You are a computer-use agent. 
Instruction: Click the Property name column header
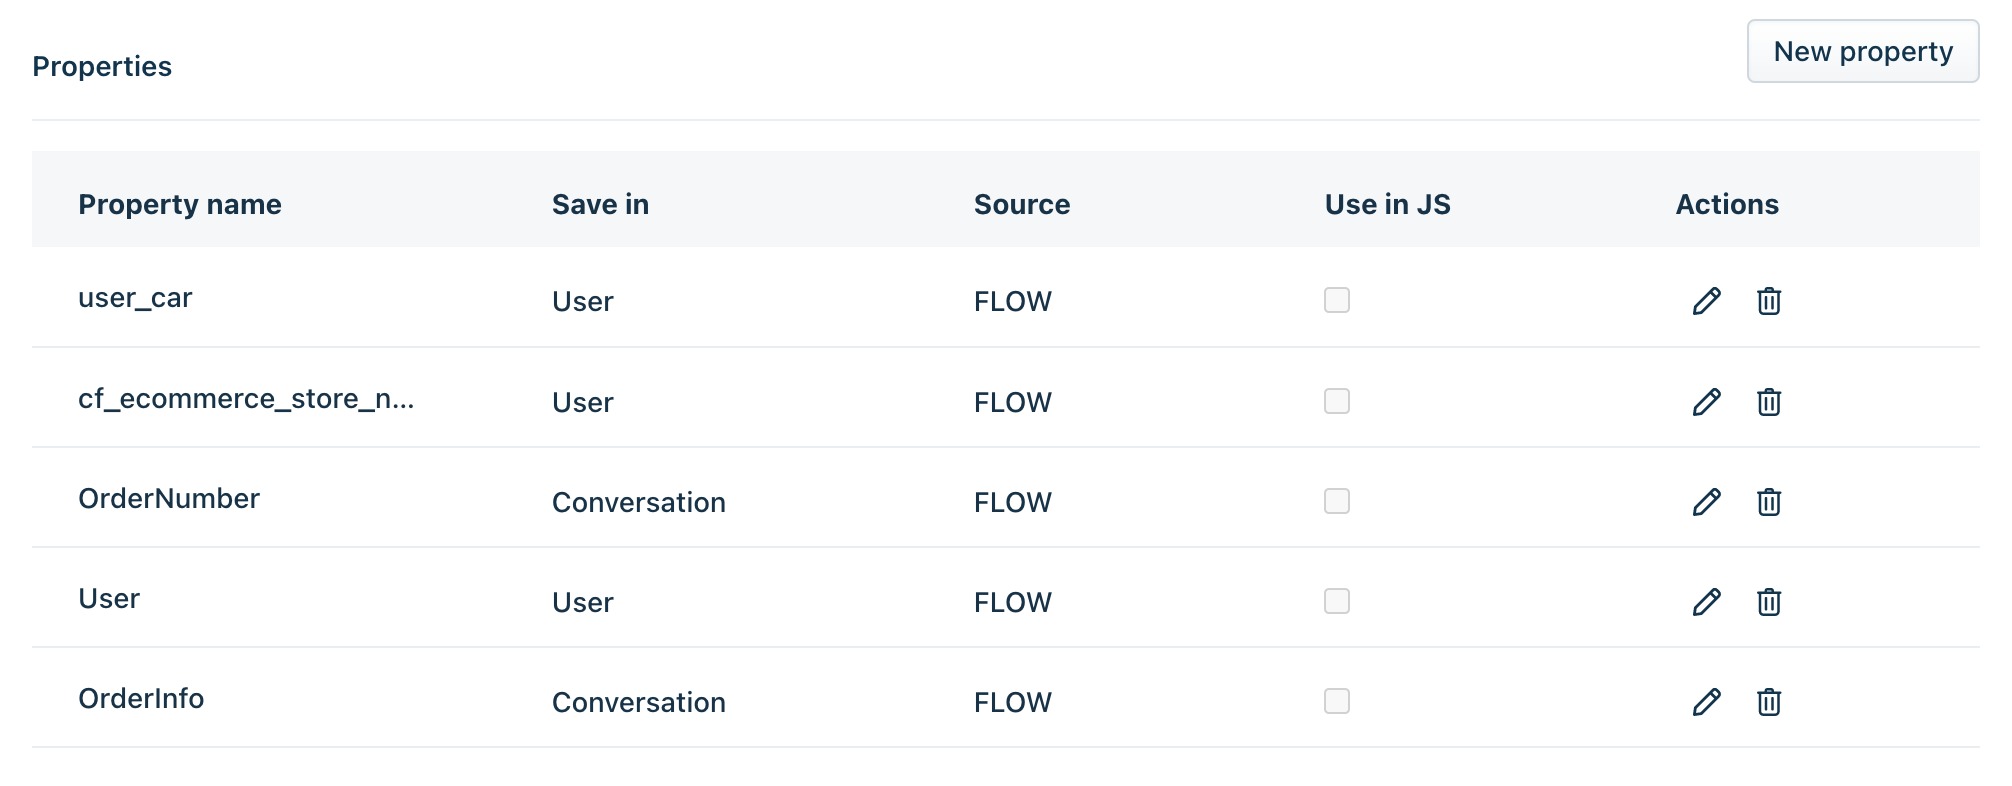pos(180,204)
